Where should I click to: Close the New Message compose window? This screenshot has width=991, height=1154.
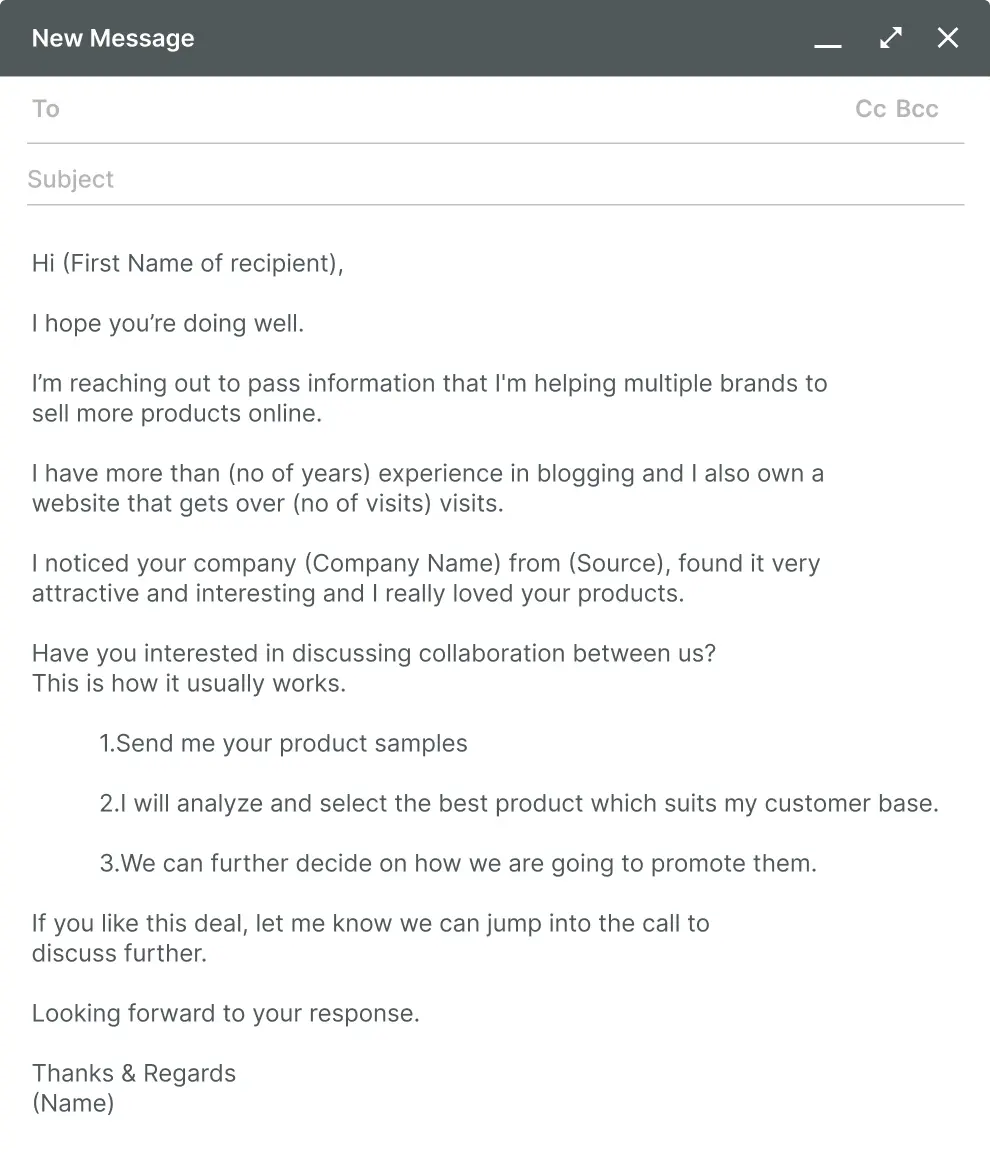947,38
